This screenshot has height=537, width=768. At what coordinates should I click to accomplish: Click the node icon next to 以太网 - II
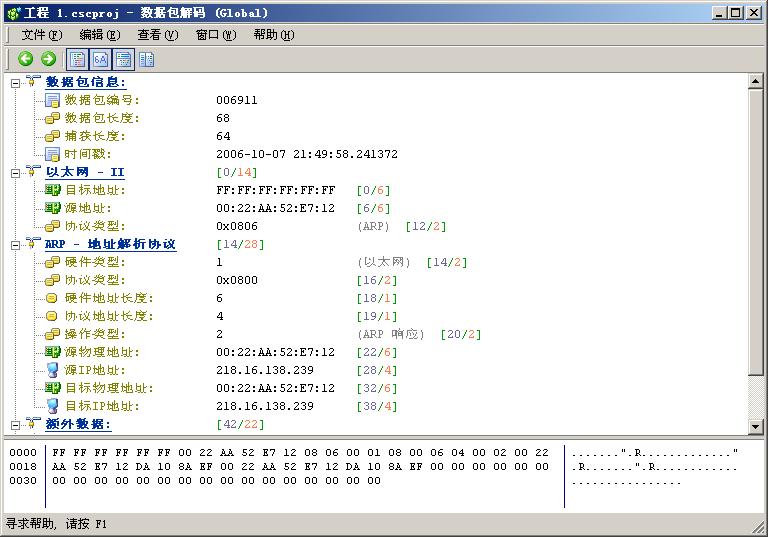[33, 171]
